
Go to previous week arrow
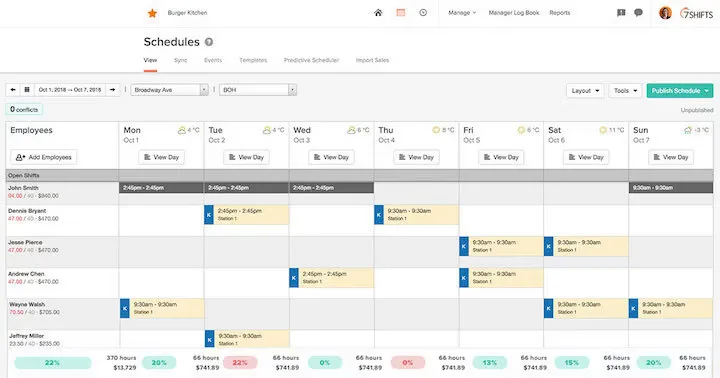(x=13, y=90)
